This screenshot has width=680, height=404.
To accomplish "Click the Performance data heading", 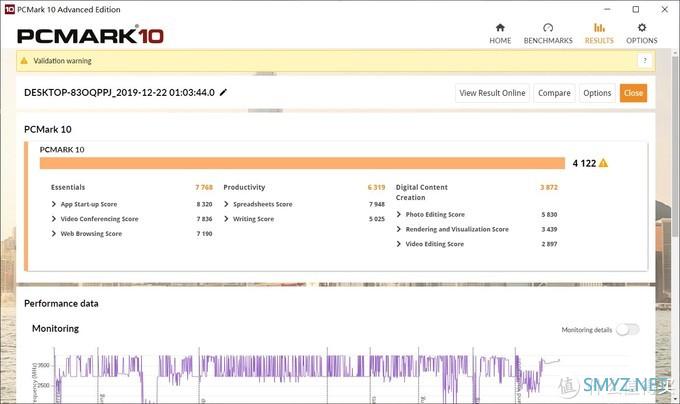I will tap(61, 303).
